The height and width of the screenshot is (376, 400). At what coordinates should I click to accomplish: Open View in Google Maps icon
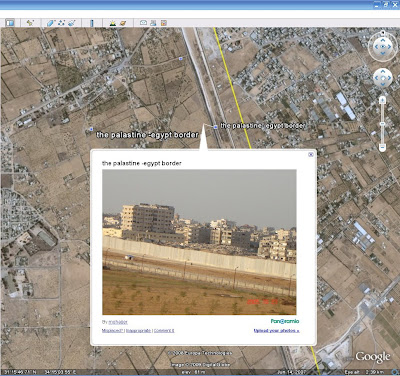coord(163,23)
